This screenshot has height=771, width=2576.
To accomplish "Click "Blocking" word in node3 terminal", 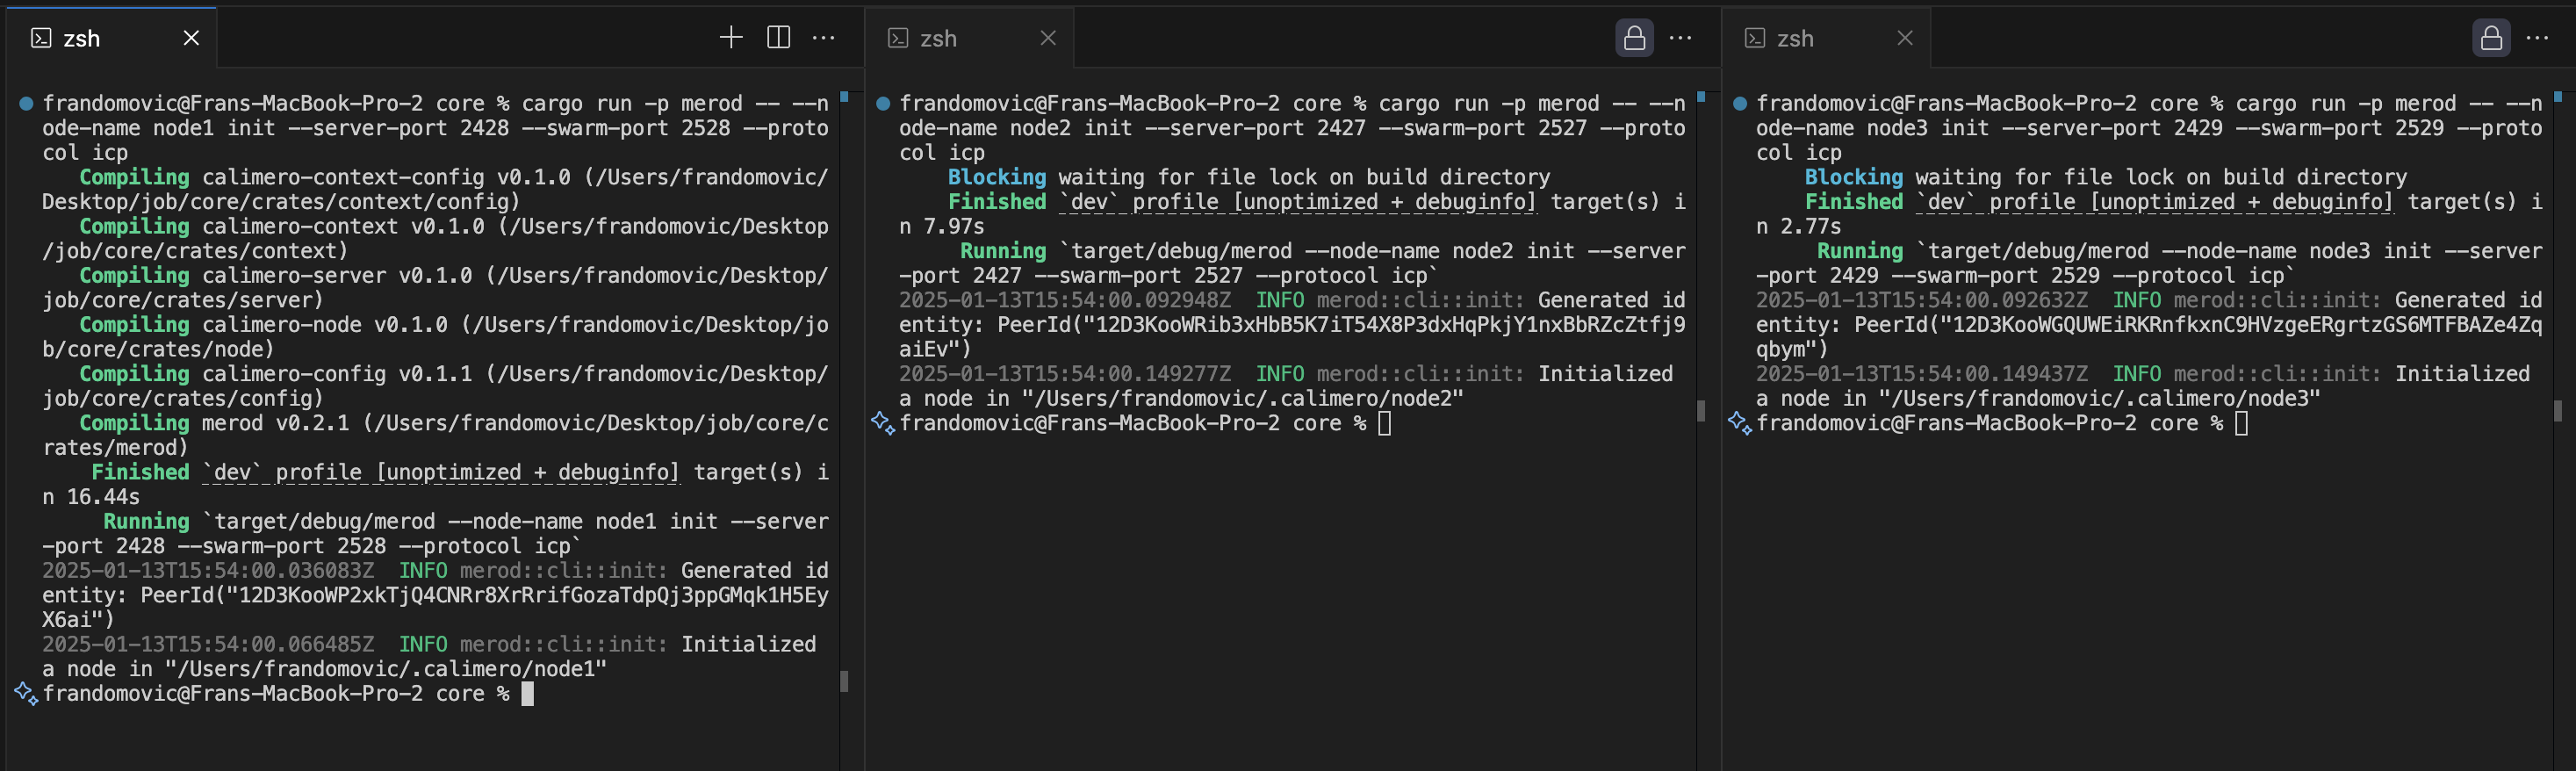I will (x=1854, y=177).
